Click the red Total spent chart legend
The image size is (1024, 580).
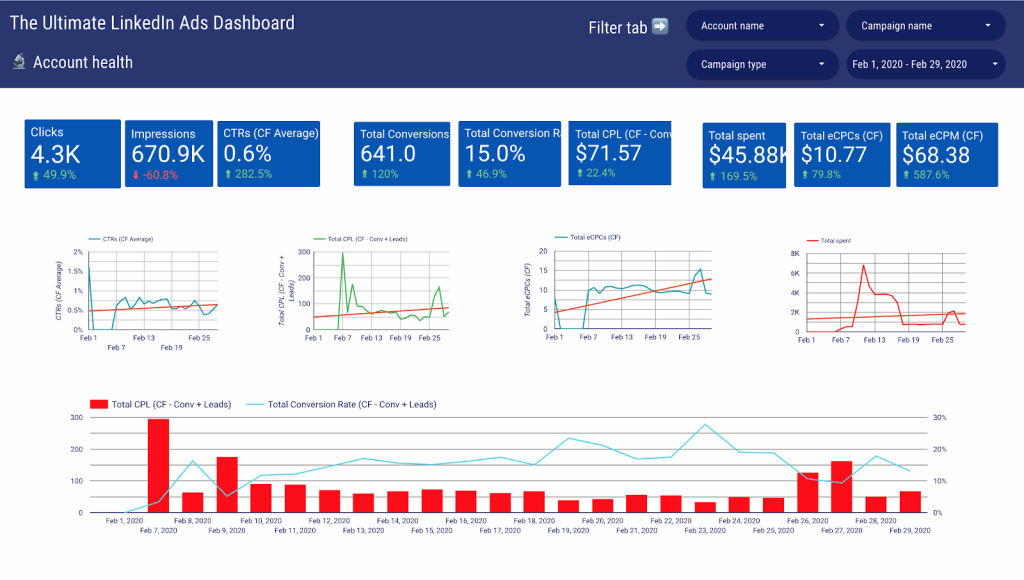[x=829, y=240]
